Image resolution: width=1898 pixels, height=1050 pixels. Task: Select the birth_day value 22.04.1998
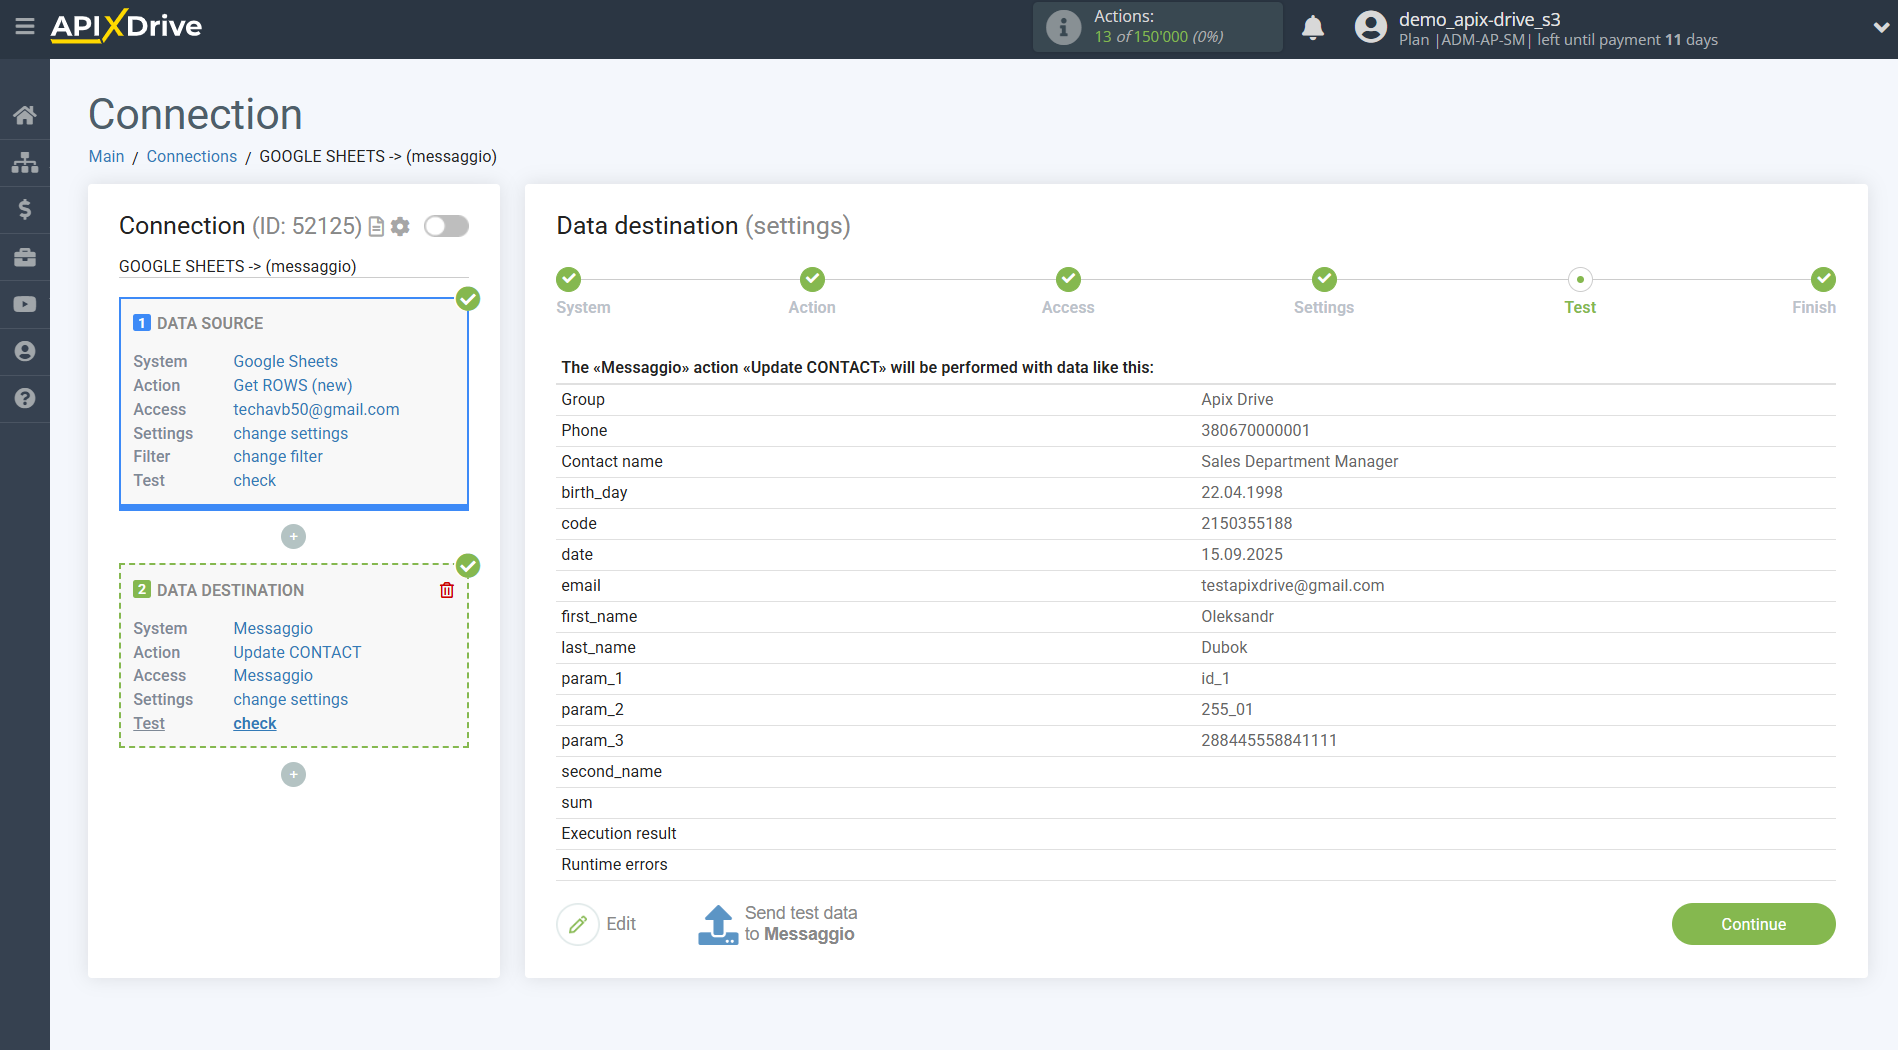tap(1241, 492)
